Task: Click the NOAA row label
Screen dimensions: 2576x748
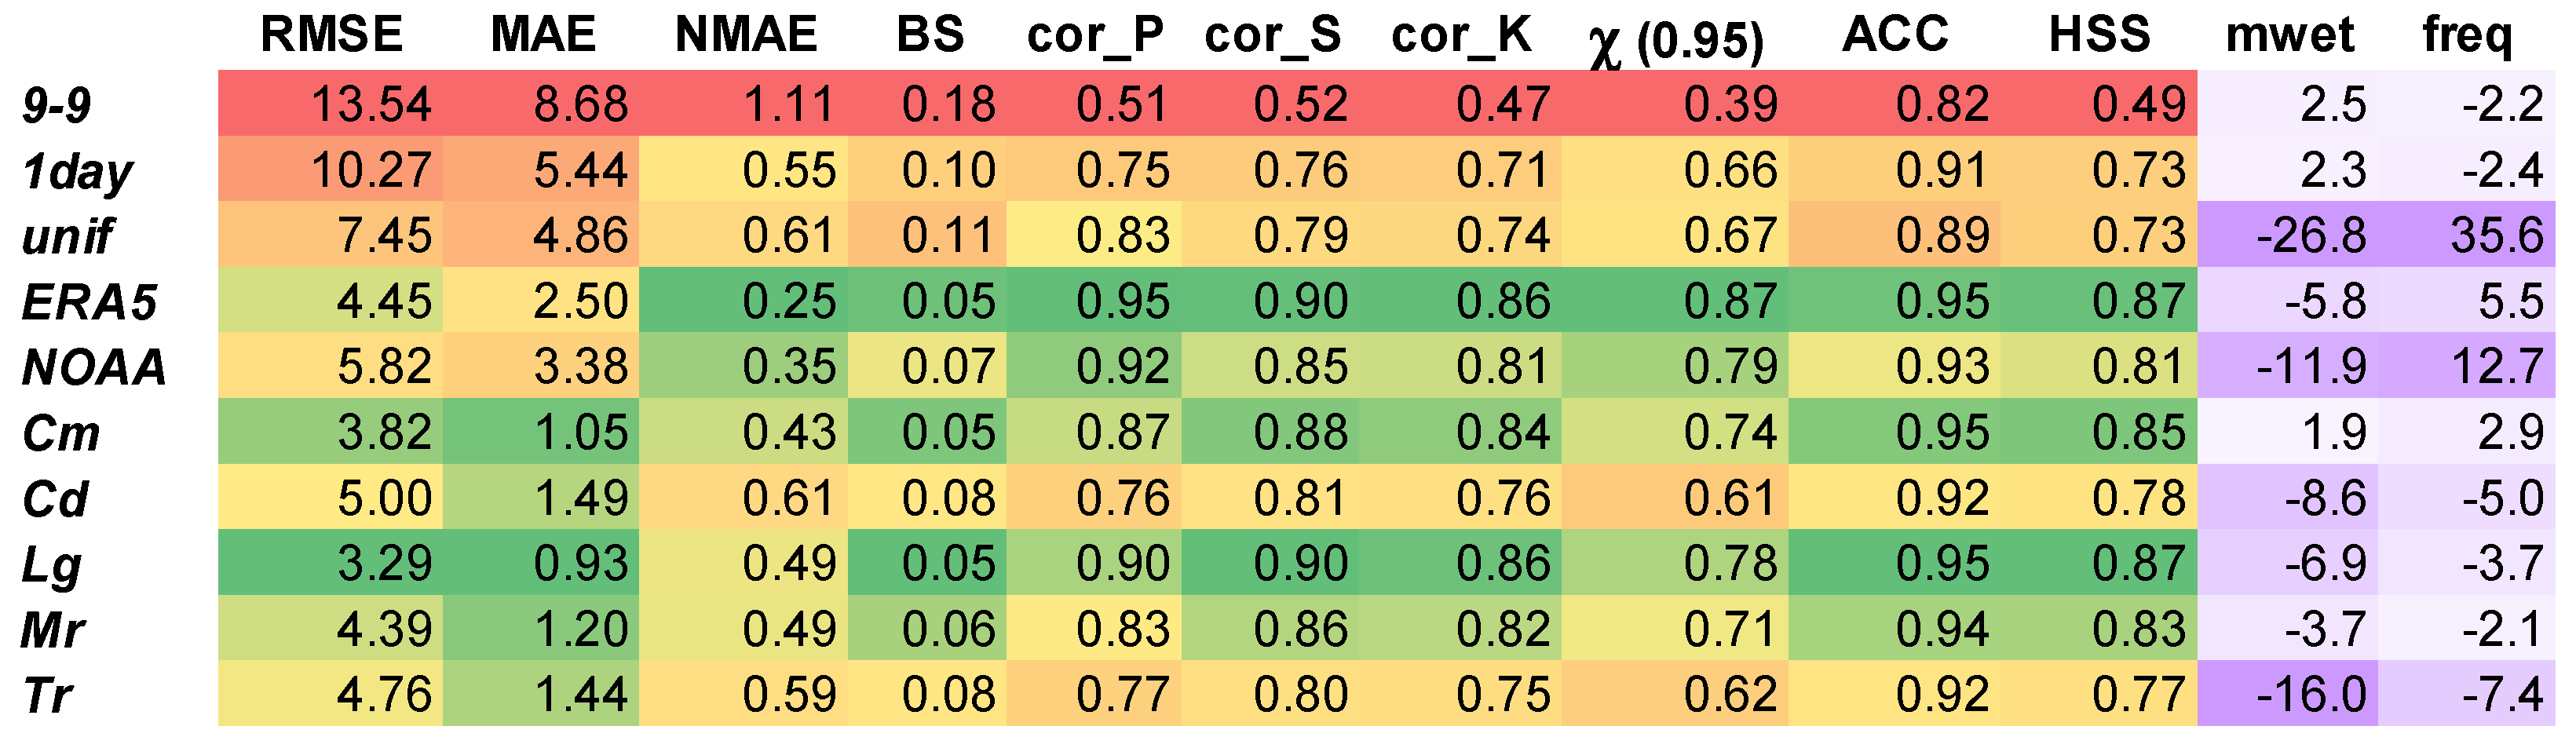Action: [94, 367]
